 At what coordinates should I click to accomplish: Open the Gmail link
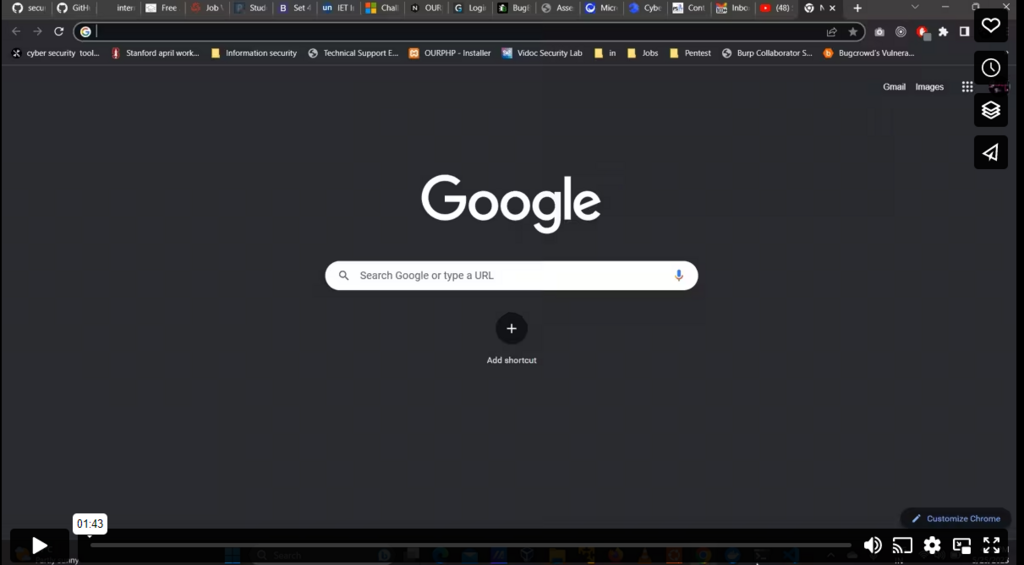coord(894,86)
